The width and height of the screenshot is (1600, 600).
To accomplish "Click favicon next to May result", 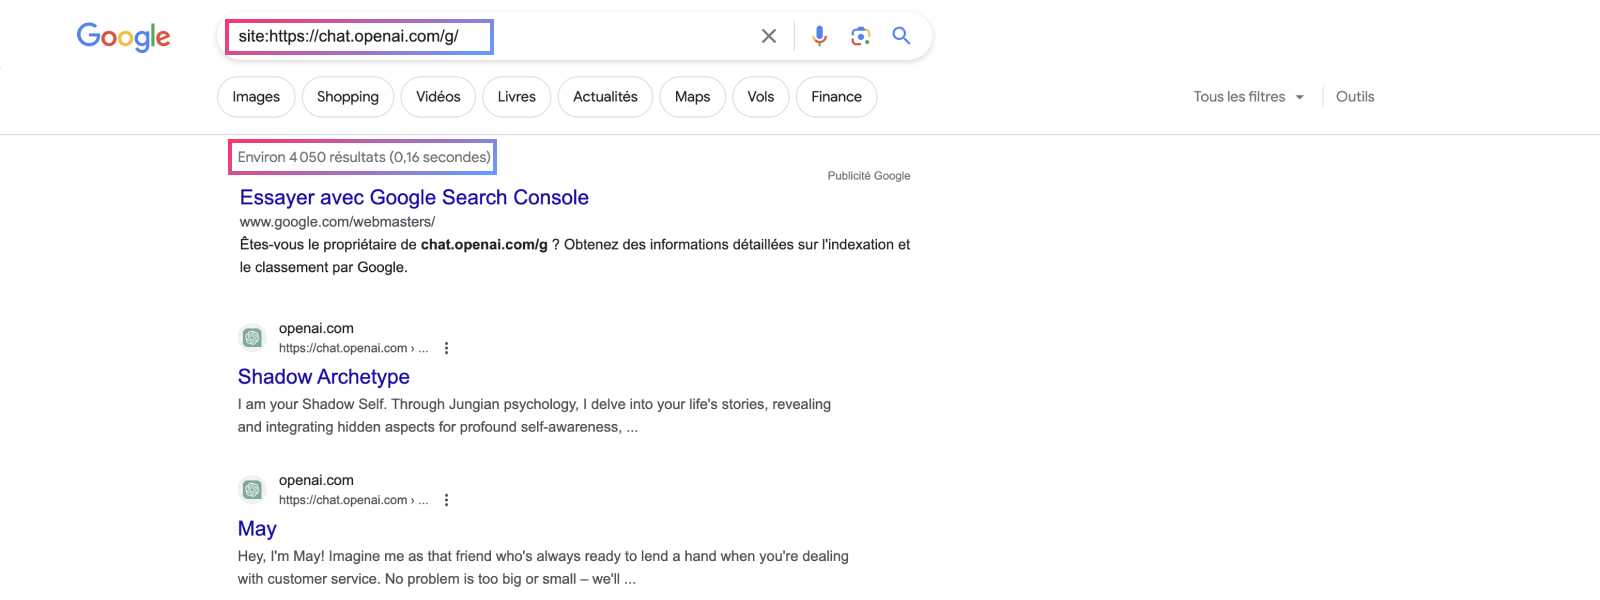I will point(252,490).
